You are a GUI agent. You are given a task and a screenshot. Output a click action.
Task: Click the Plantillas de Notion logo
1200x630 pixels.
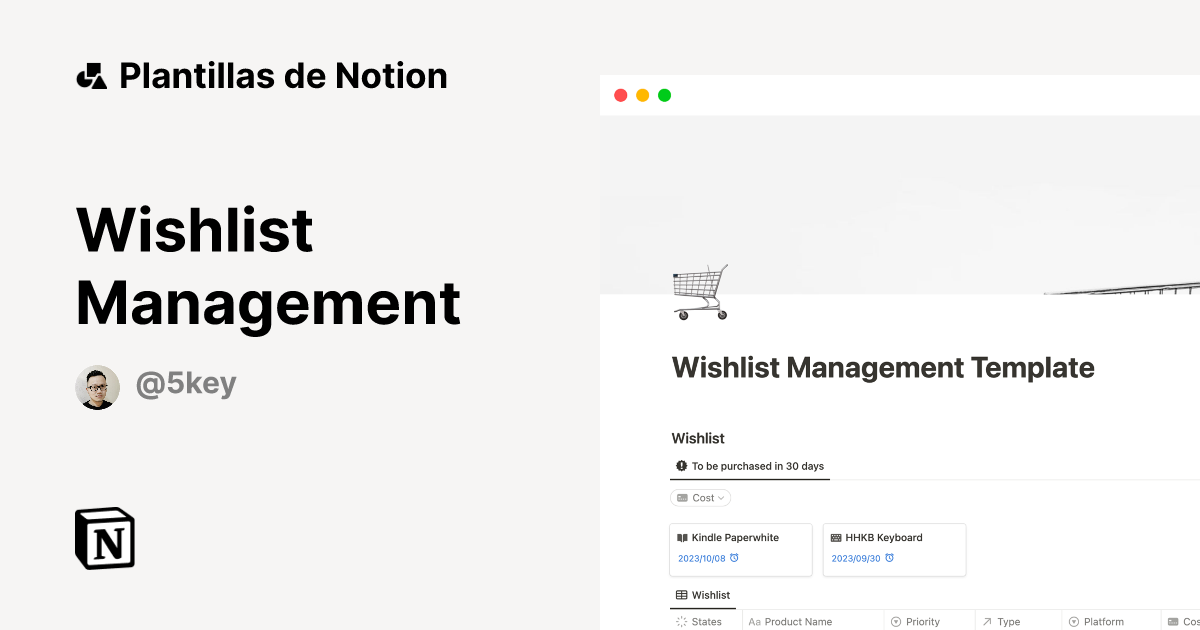point(263,75)
